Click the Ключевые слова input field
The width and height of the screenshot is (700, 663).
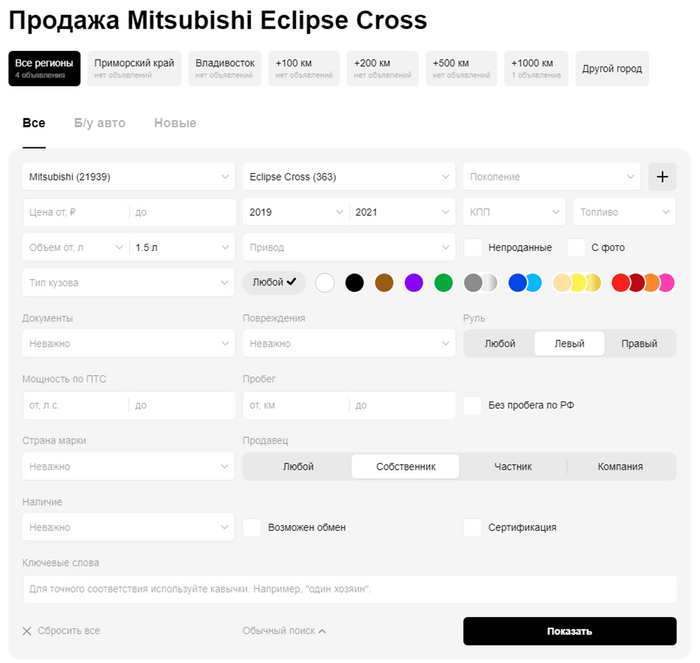[350, 589]
